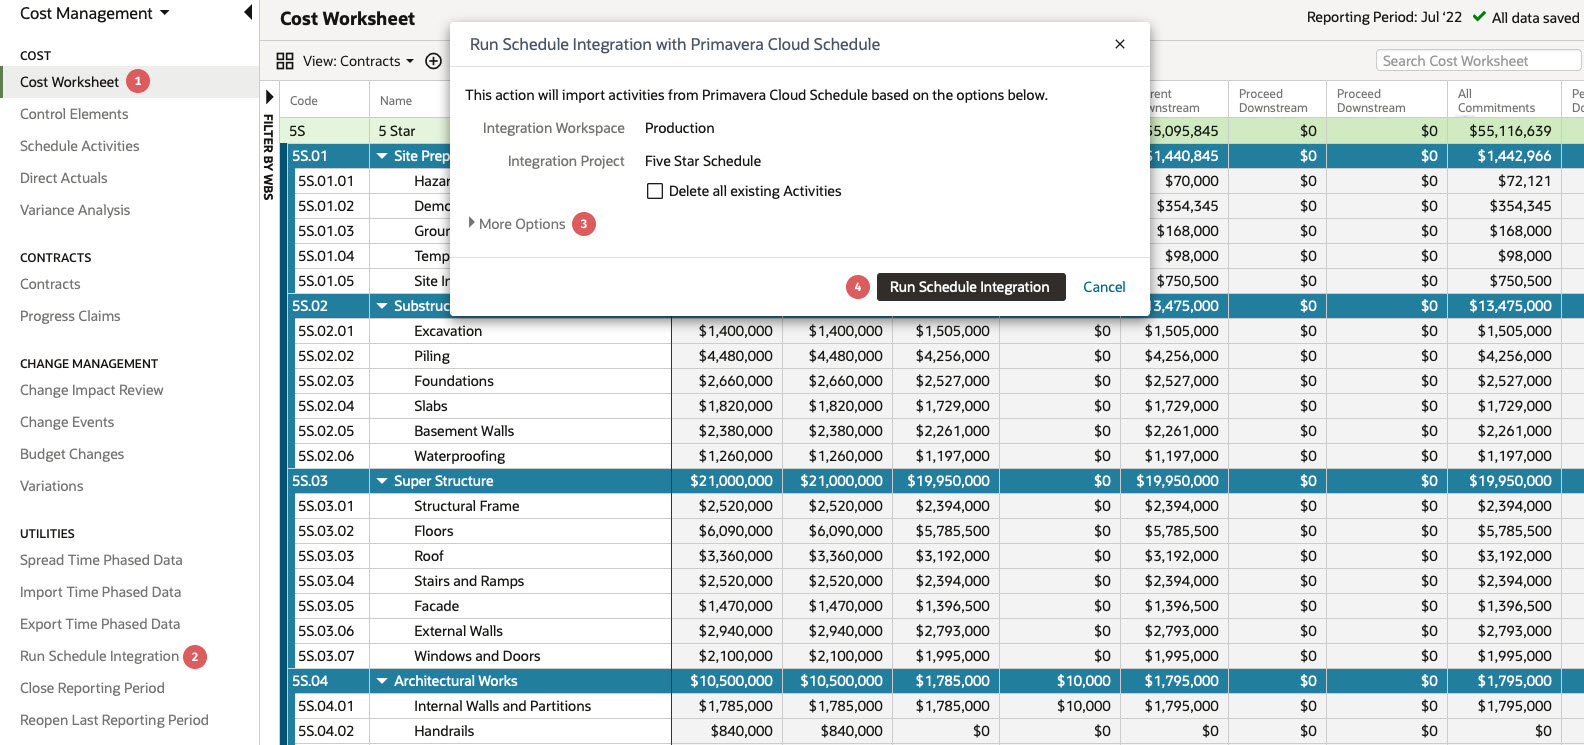1584x745 pixels.
Task: Open Reopen Last Reporting Period utility
Action: 114,720
